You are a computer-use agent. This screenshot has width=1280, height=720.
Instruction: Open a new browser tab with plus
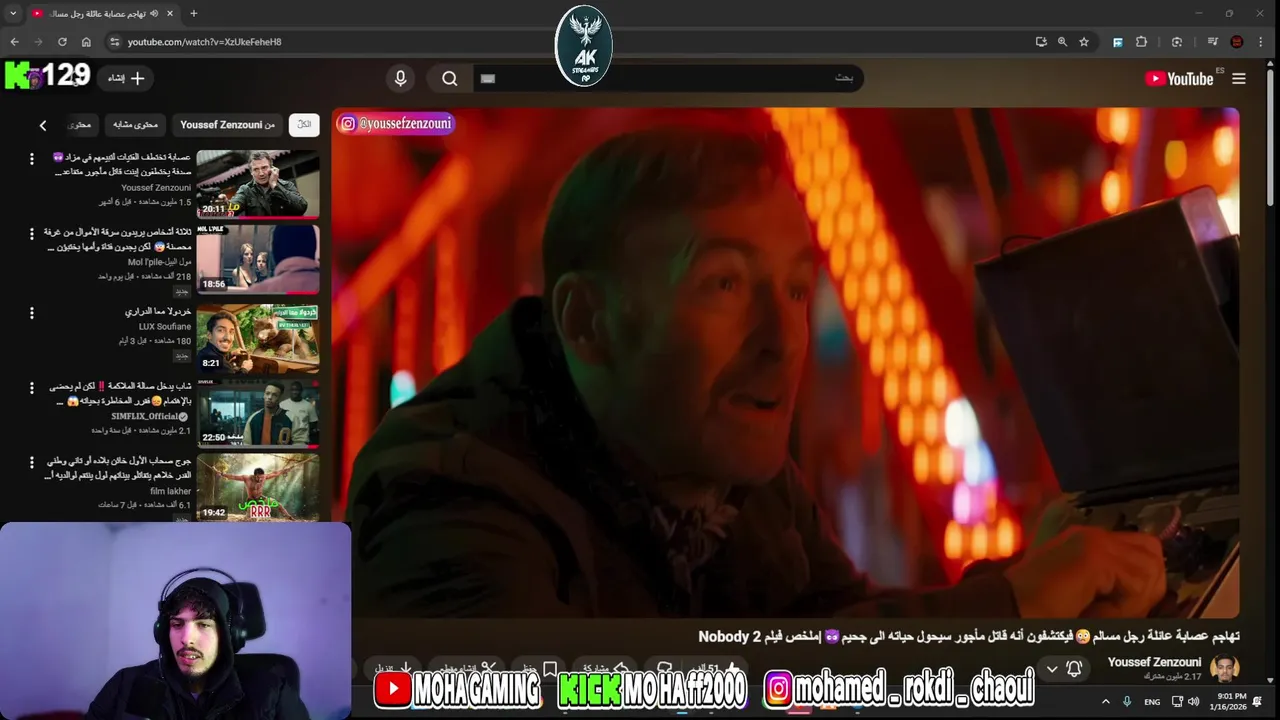coord(193,13)
